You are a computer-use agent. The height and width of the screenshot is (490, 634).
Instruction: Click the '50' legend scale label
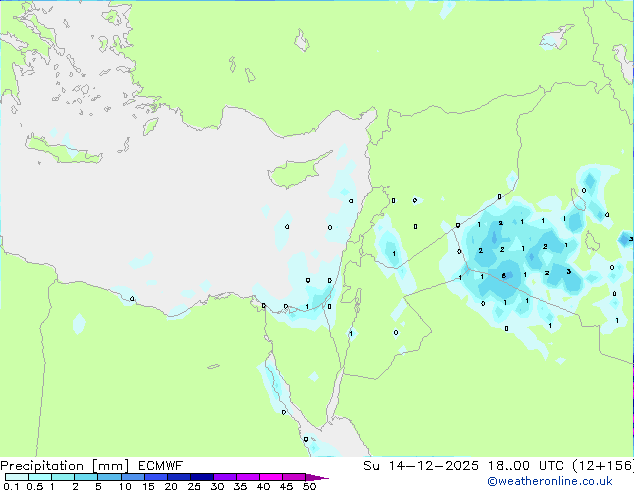(x=309, y=486)
